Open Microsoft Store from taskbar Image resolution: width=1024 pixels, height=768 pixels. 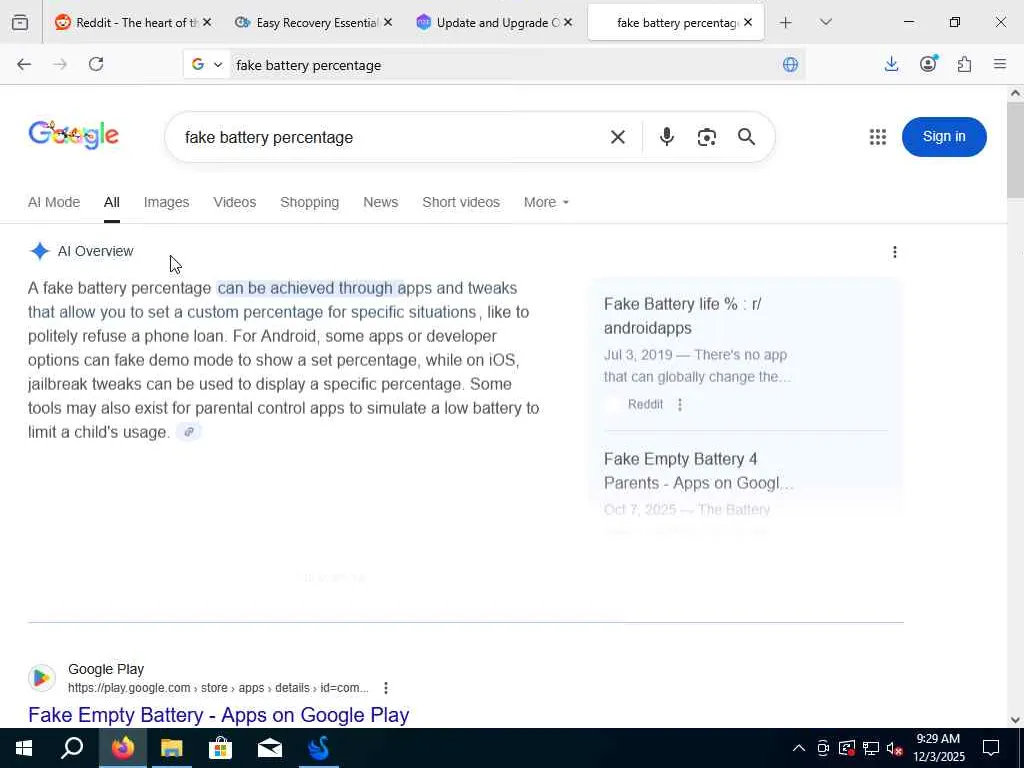point(221,748)
